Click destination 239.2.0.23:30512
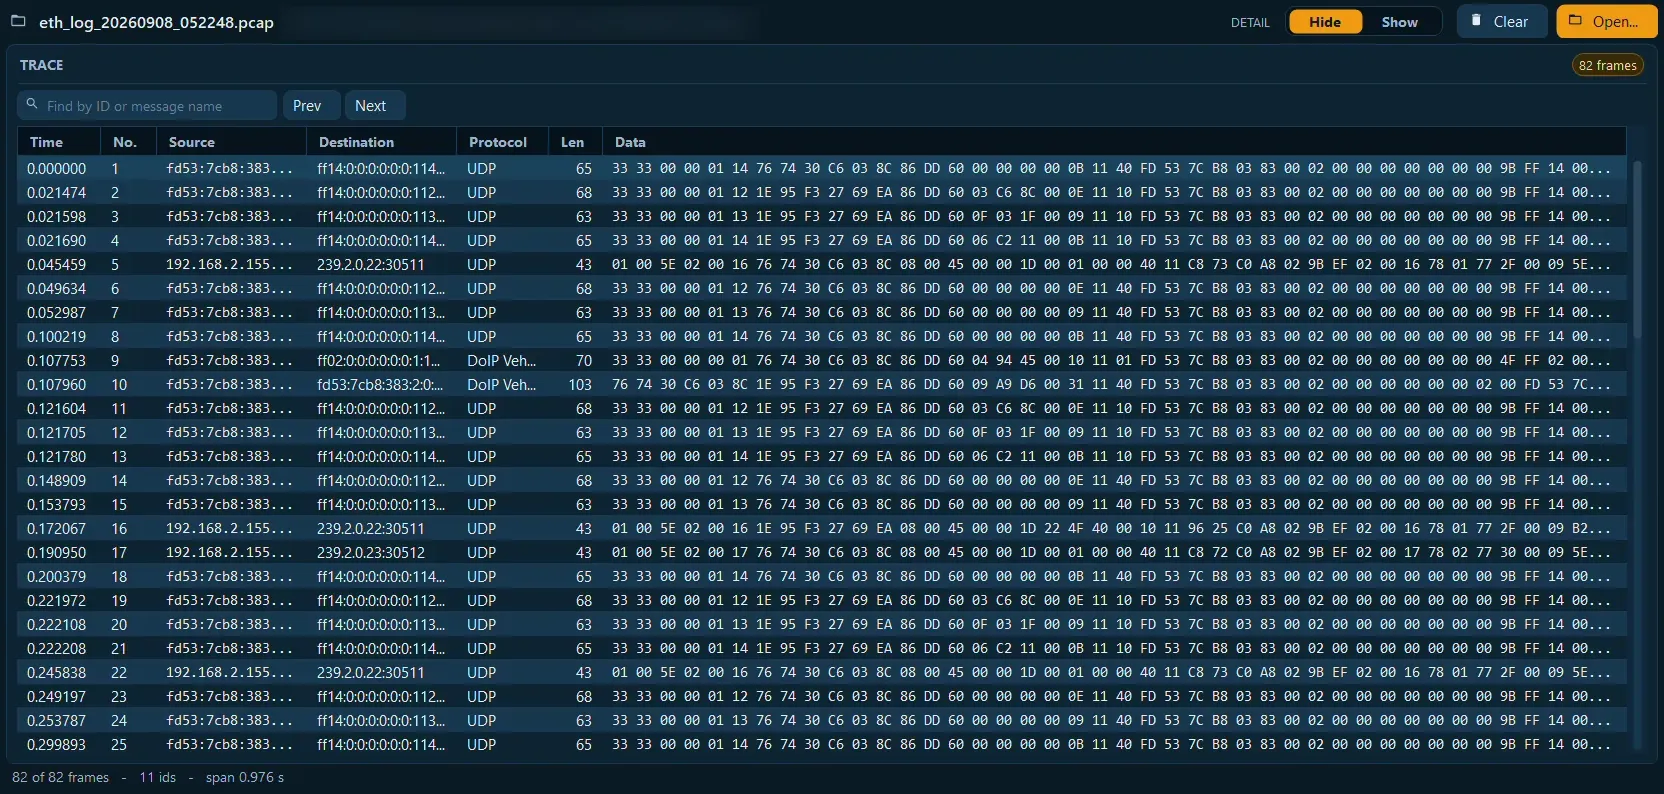The height and width of the screenshot is (794, 1664). 371,552
